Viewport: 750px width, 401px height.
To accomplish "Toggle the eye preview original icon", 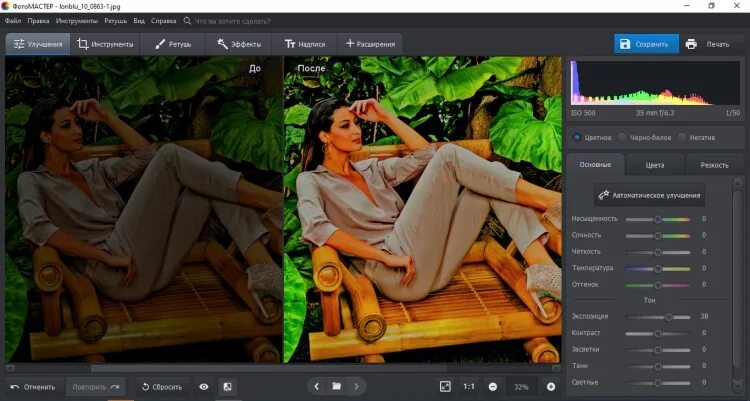I will 204,387.
